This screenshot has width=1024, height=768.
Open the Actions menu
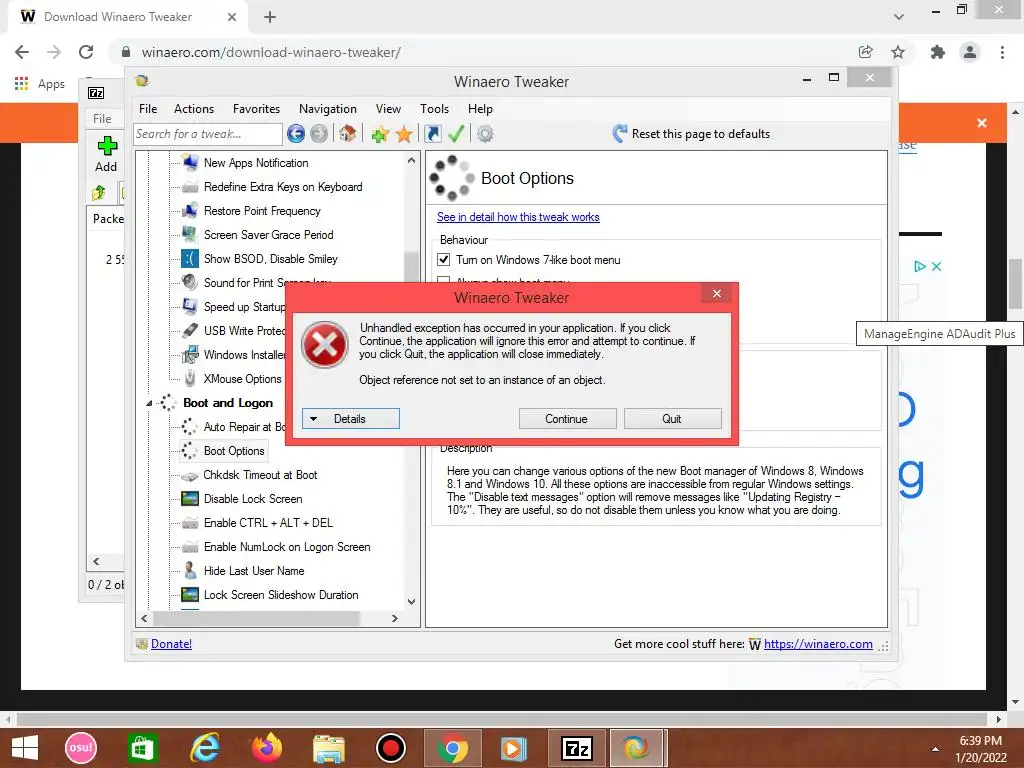(194, 109)
